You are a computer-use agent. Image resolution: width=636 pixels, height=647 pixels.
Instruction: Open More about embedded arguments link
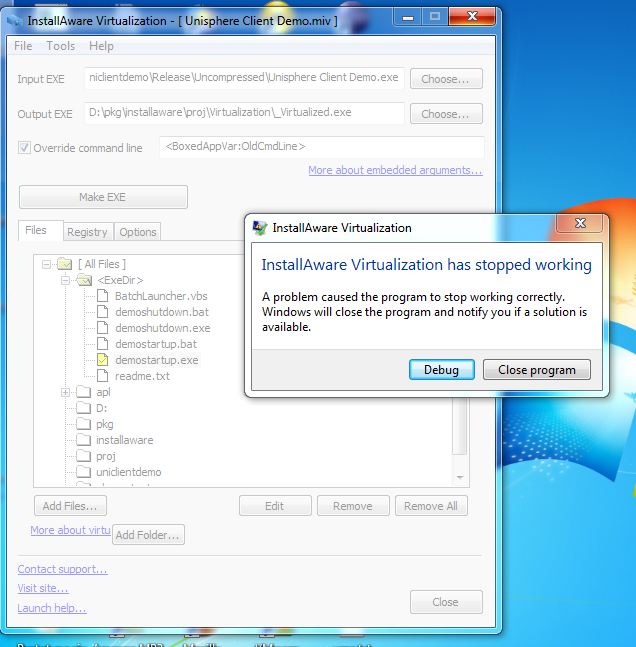[x=395, y=170]
